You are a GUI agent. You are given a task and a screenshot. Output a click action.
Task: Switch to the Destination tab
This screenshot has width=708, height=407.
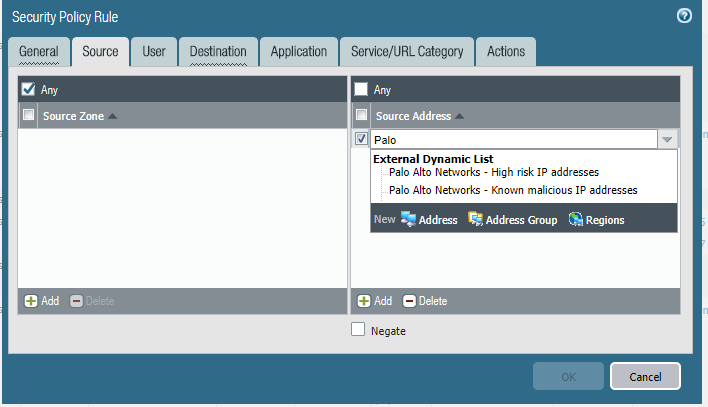(x=218, y=52)
